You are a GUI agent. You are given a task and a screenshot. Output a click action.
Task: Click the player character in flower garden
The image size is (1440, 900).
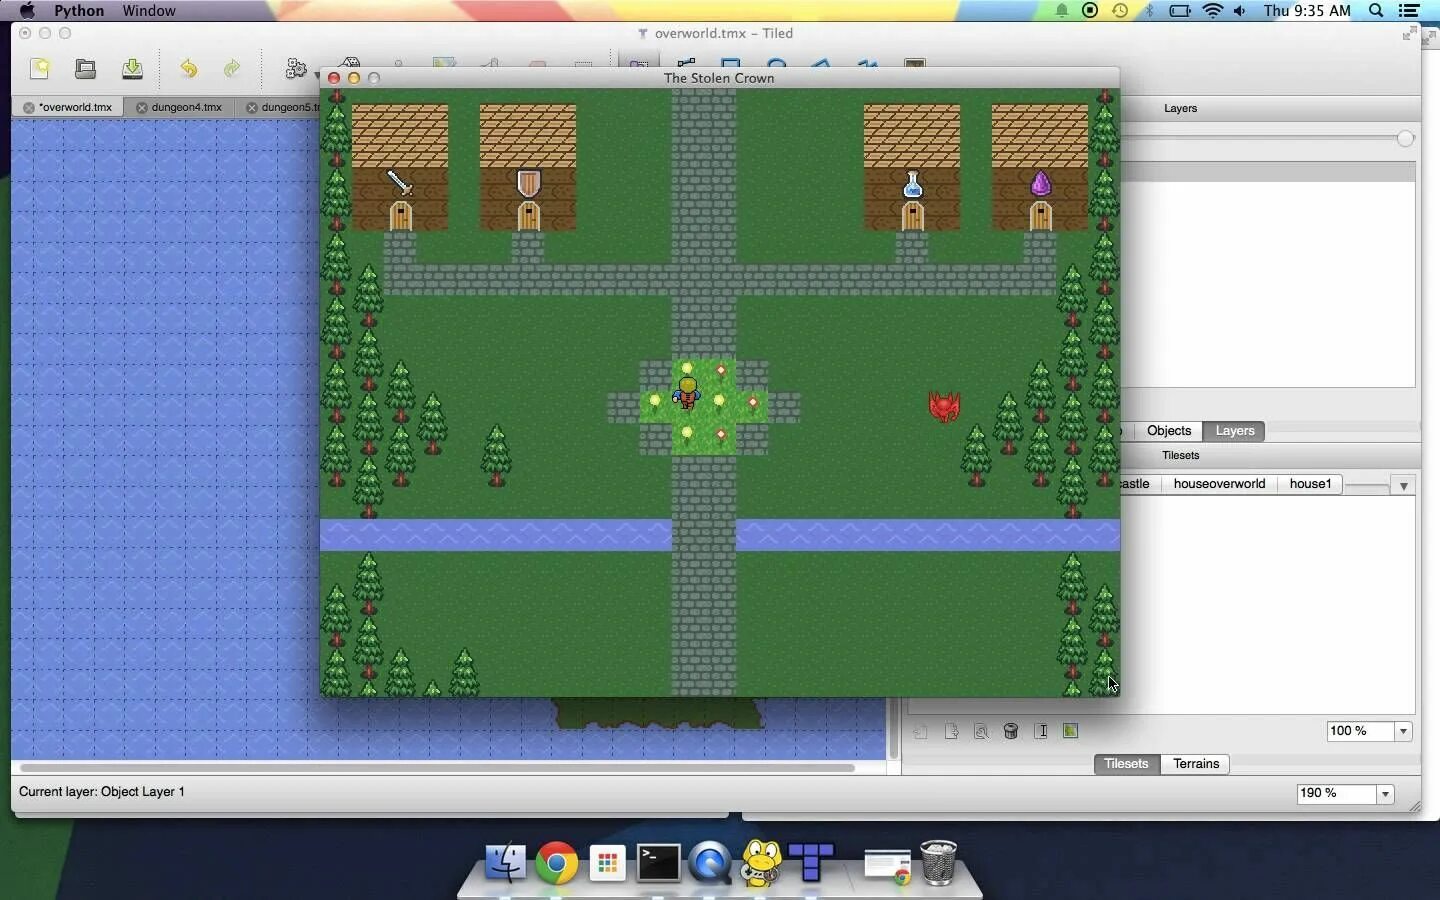point(687,393)
